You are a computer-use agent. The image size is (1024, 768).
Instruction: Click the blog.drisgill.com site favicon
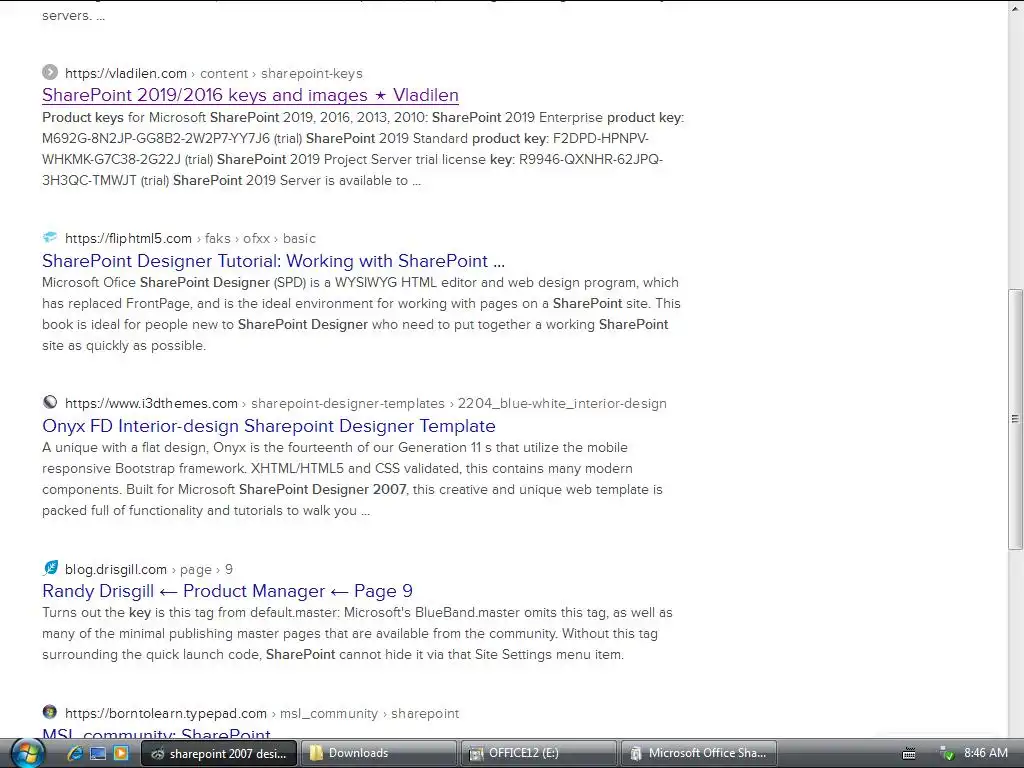point(50,568)
